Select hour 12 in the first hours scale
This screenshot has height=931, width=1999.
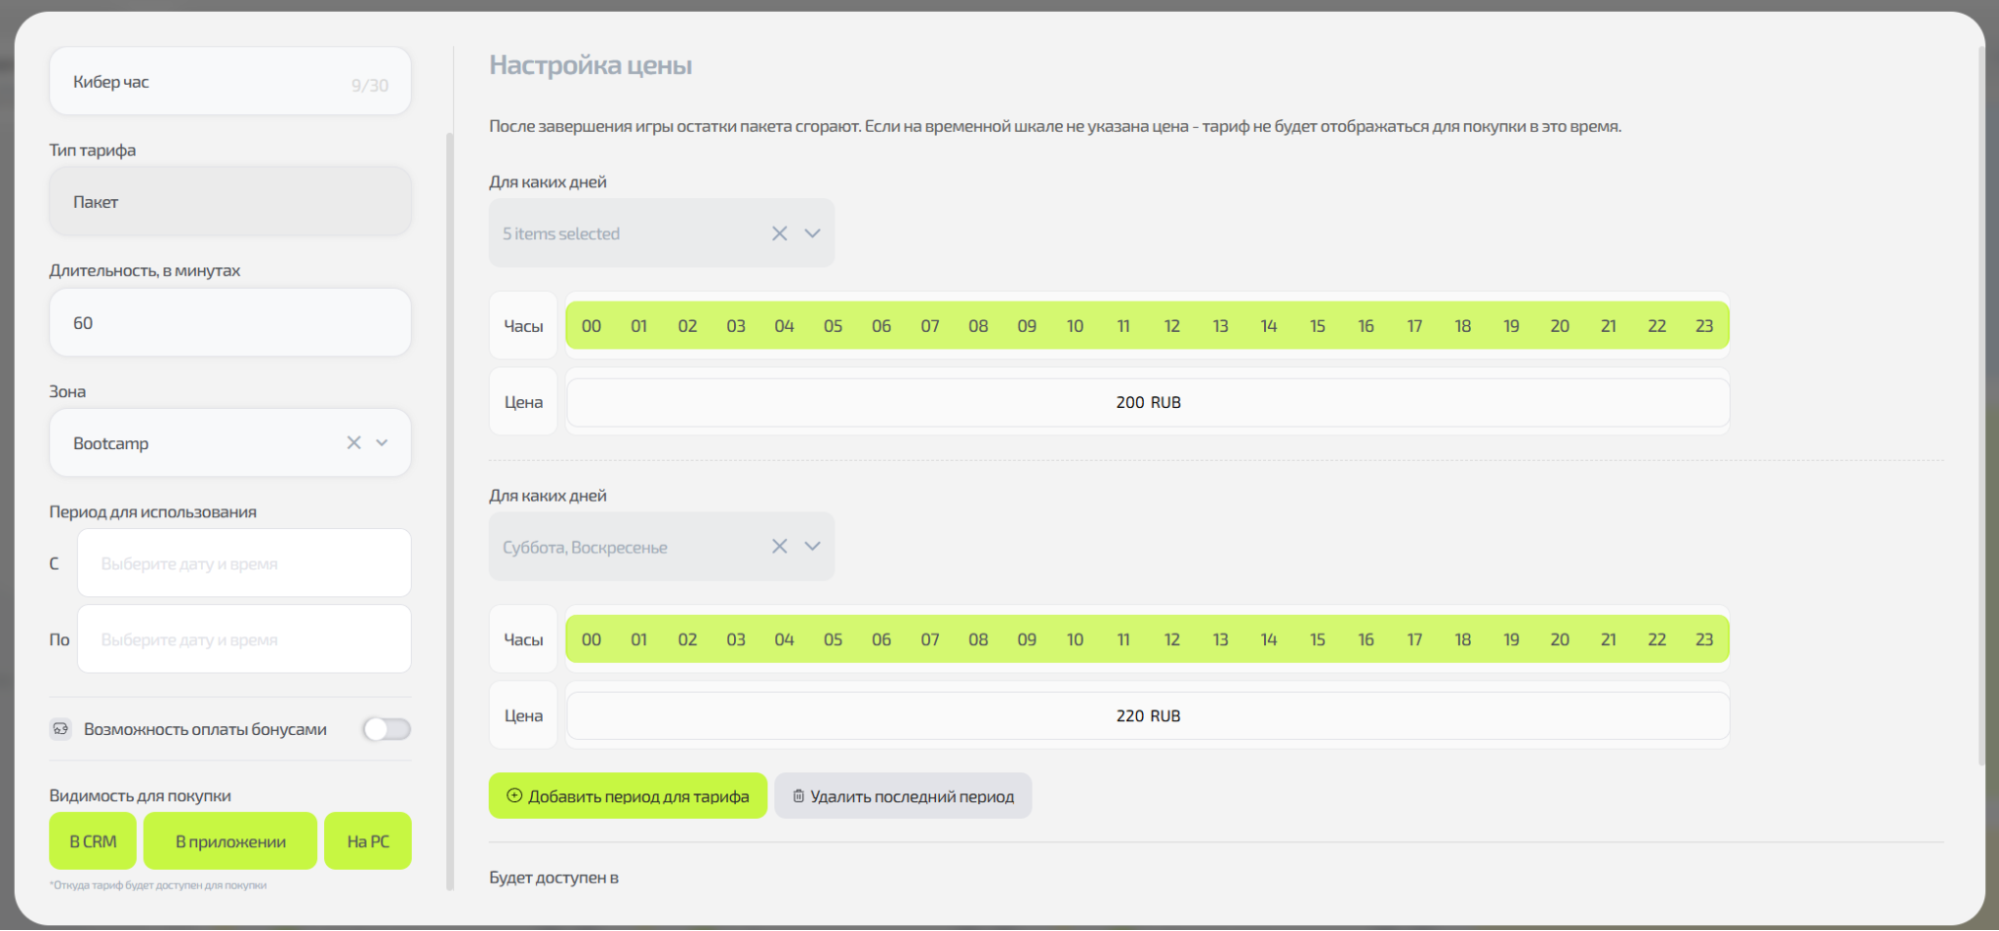1172,326
